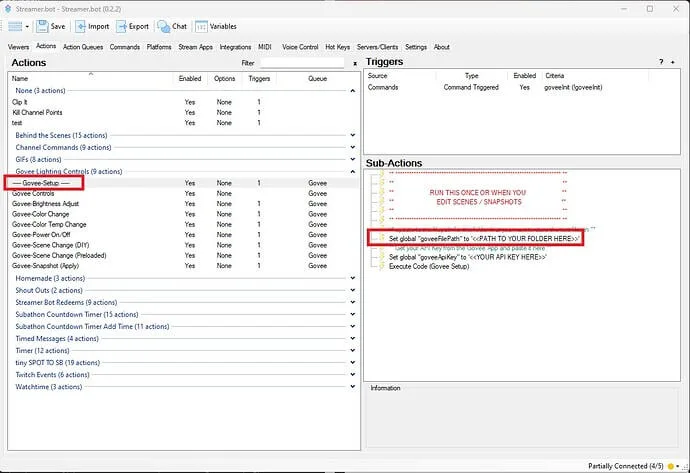Sort actions by the Queue column header

tap(318, 79)
